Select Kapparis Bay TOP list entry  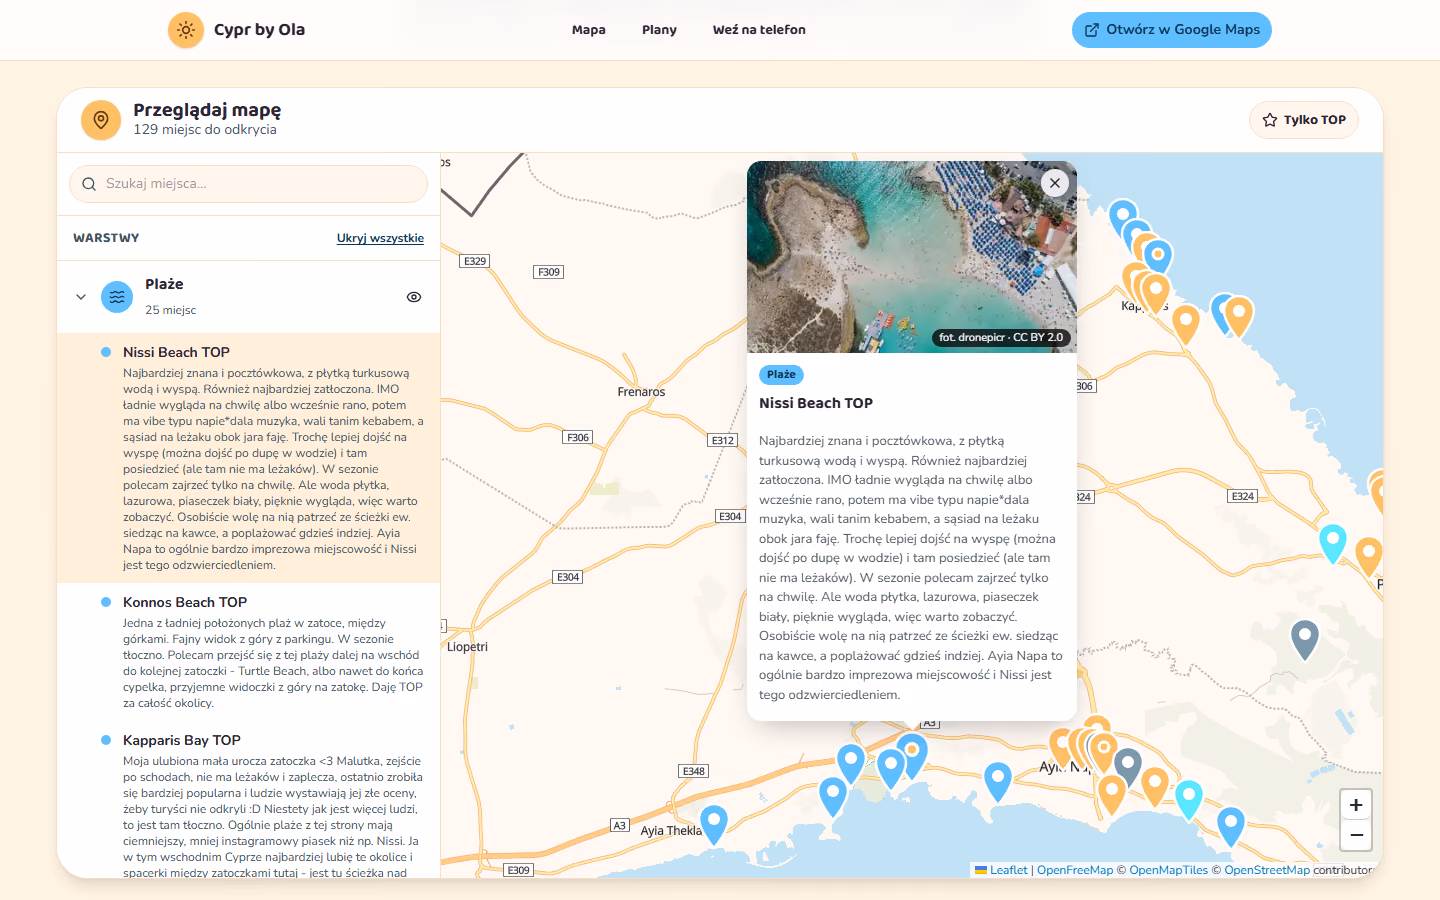248,800
